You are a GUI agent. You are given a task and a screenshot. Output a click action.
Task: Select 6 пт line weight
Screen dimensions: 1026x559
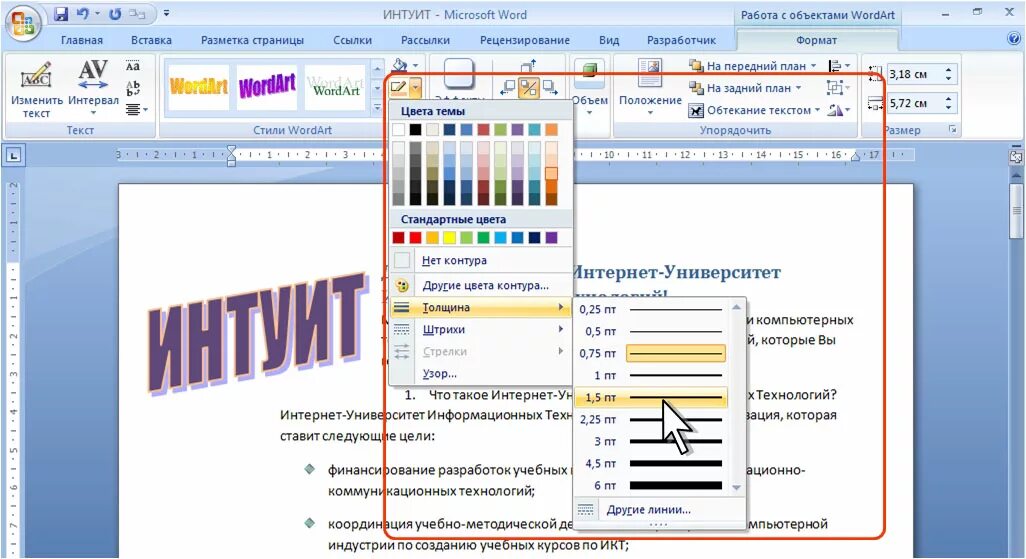coord(650,486)
